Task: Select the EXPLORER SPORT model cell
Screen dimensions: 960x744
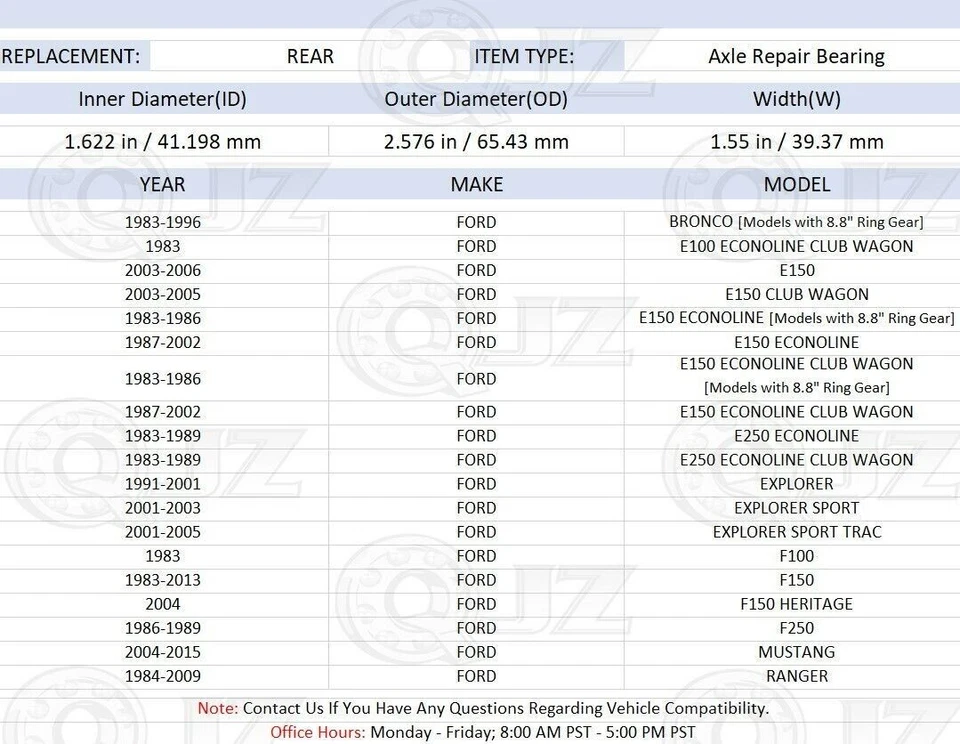Action: pos(797,508)
